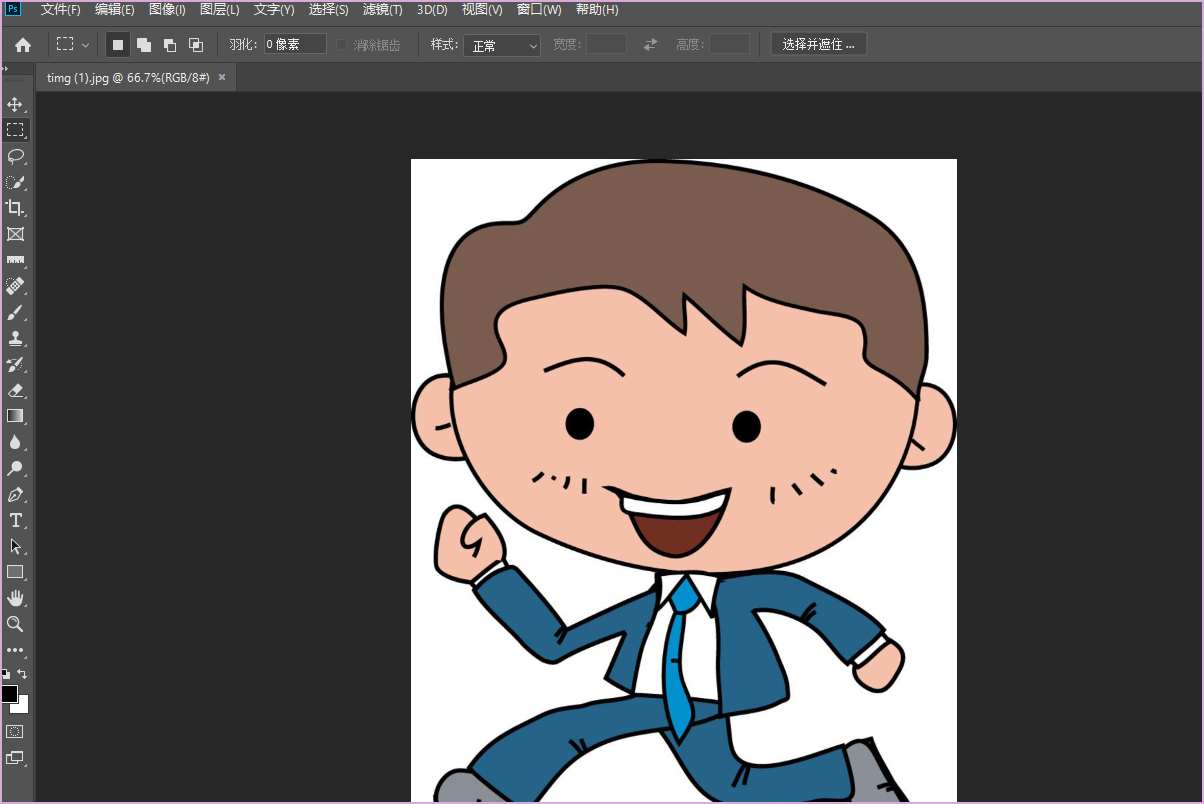Select the Move tool
The width and height of the screenshot is (1204, 804).
click(15, 104)
